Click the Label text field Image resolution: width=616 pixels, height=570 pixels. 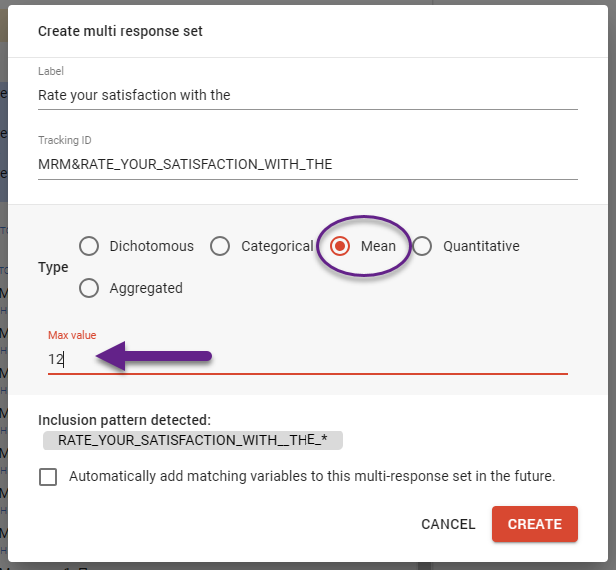tap(307, 95)
